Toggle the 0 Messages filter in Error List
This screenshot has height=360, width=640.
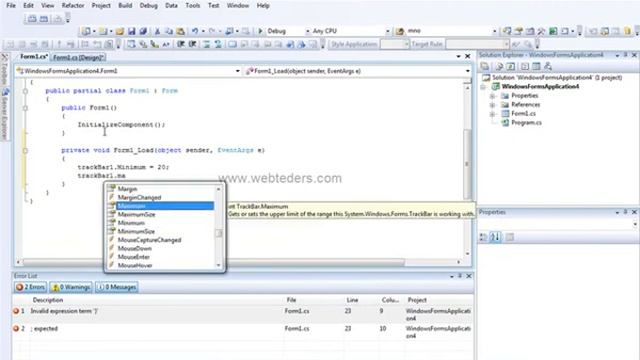(x=117, y=287)
